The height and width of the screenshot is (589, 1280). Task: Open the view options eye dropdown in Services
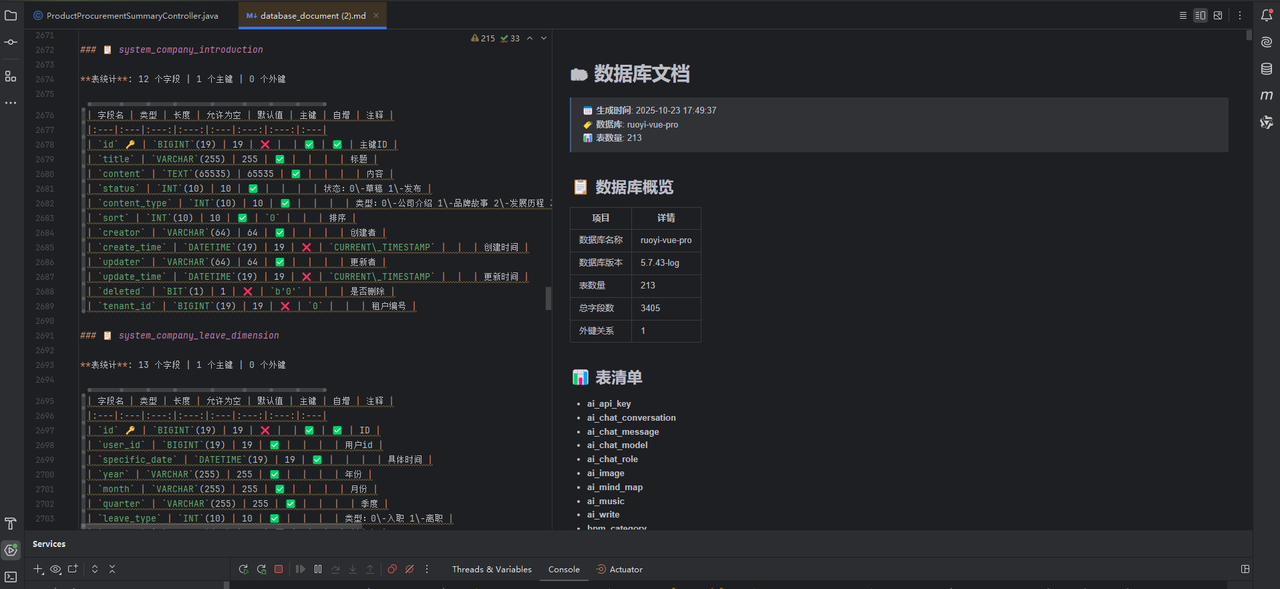tap(56, 569)
